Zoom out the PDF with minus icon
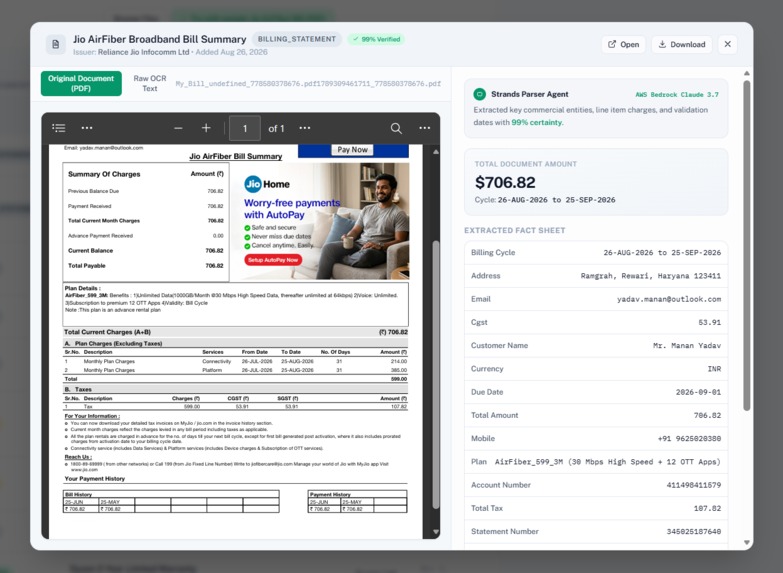The width and height of the screenshot is (783, 573). [x=178, y=128]
